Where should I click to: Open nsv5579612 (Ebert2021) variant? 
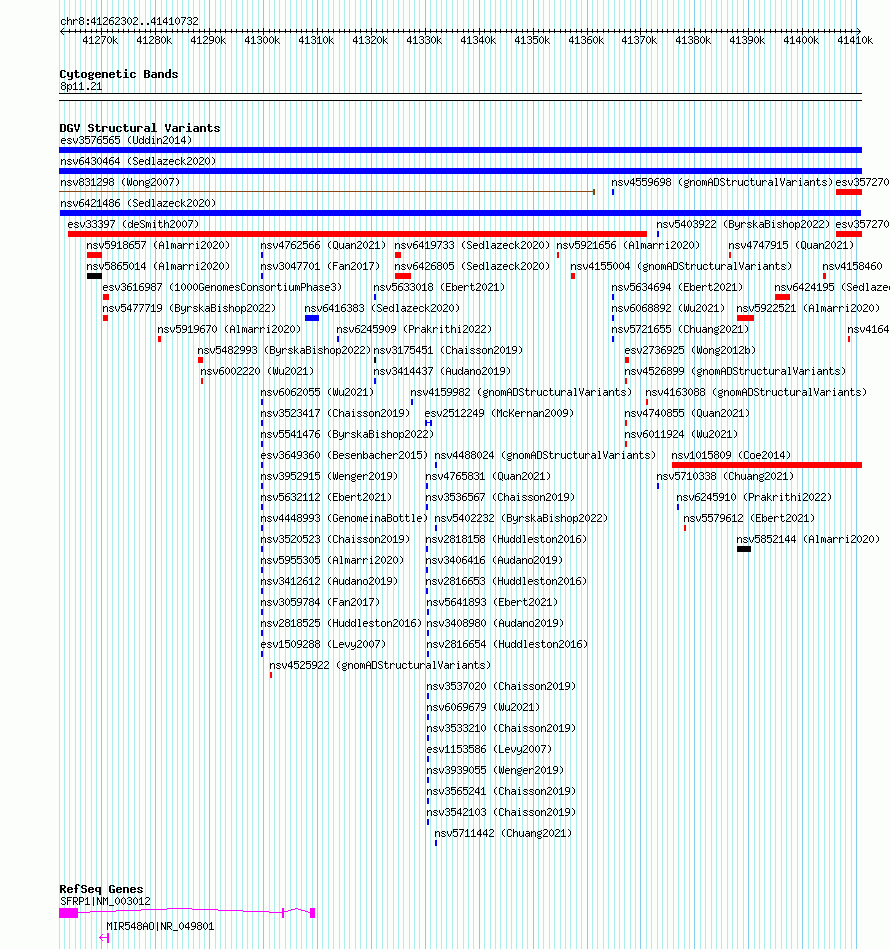[x=749, y=519]
